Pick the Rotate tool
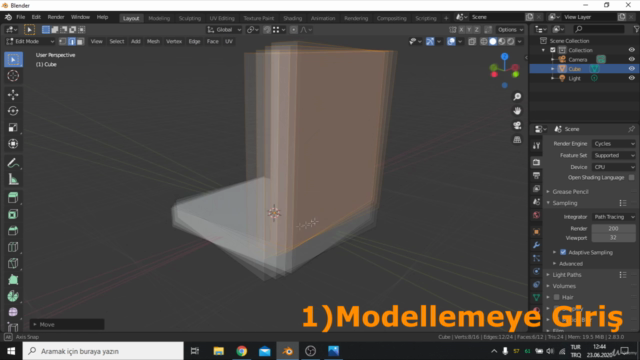 point(13,111)
